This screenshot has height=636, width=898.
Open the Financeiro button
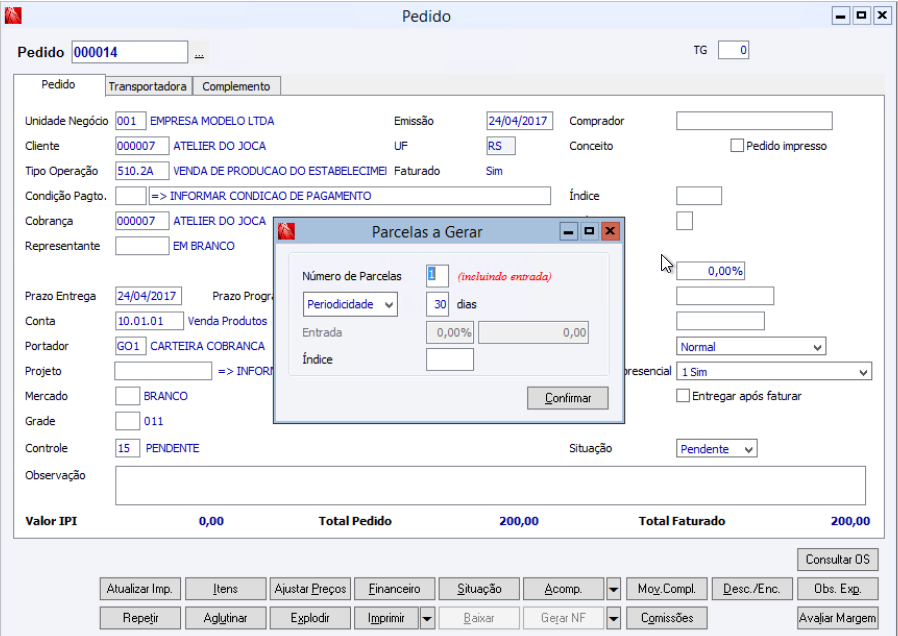click(x=395, y=588)
